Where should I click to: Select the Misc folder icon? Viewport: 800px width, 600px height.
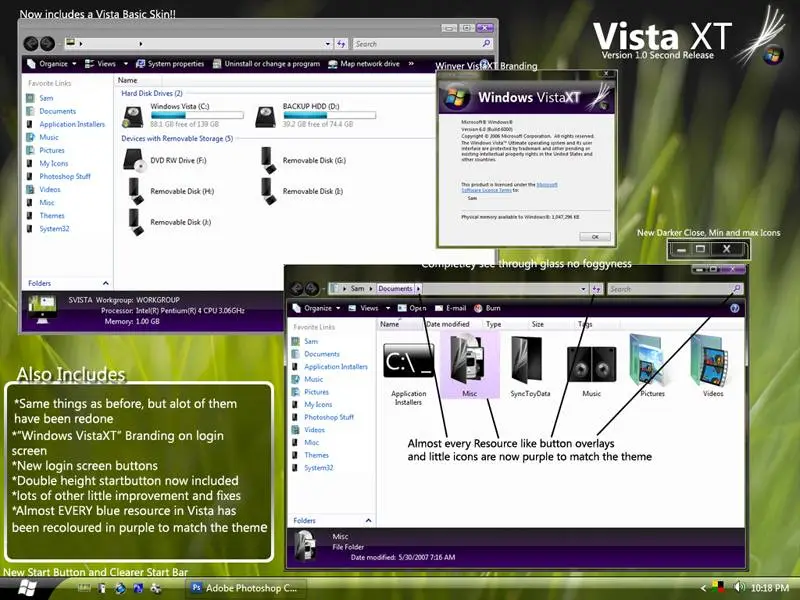click(x=469, y=359)
